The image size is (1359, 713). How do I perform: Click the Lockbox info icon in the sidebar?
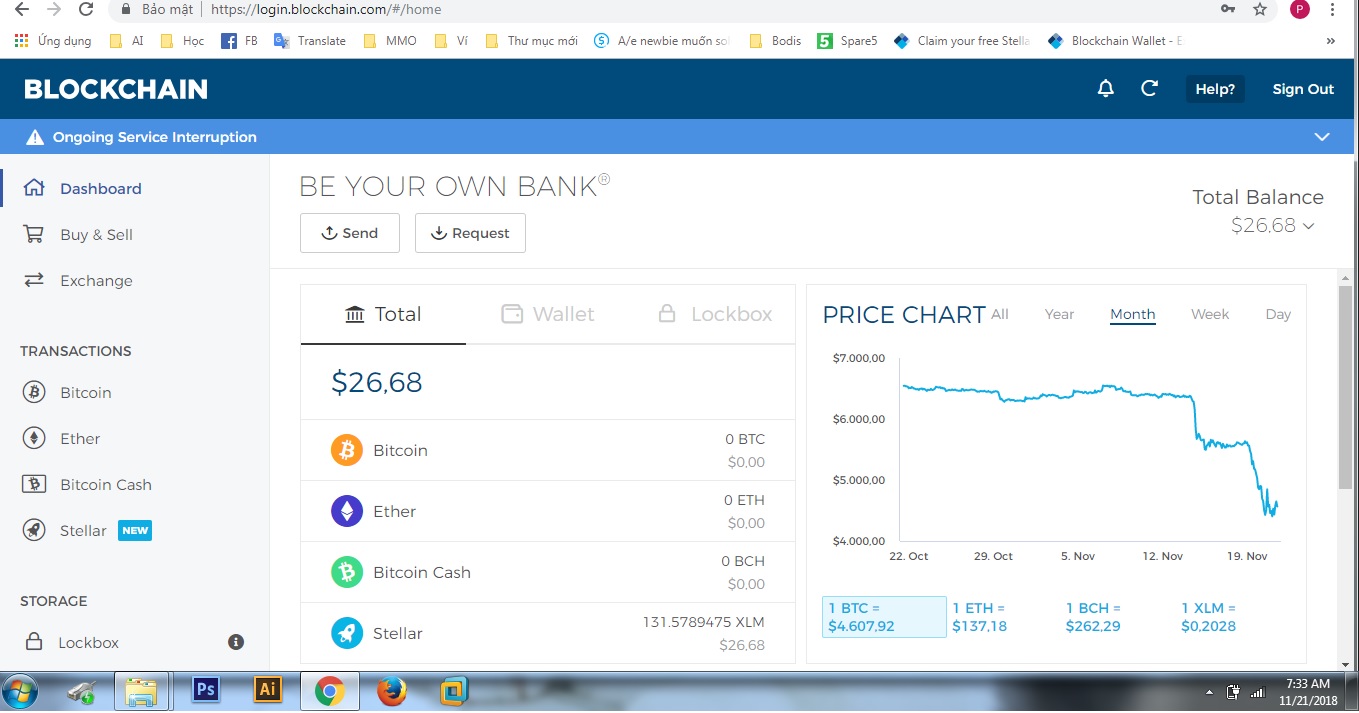coord(236,642)
